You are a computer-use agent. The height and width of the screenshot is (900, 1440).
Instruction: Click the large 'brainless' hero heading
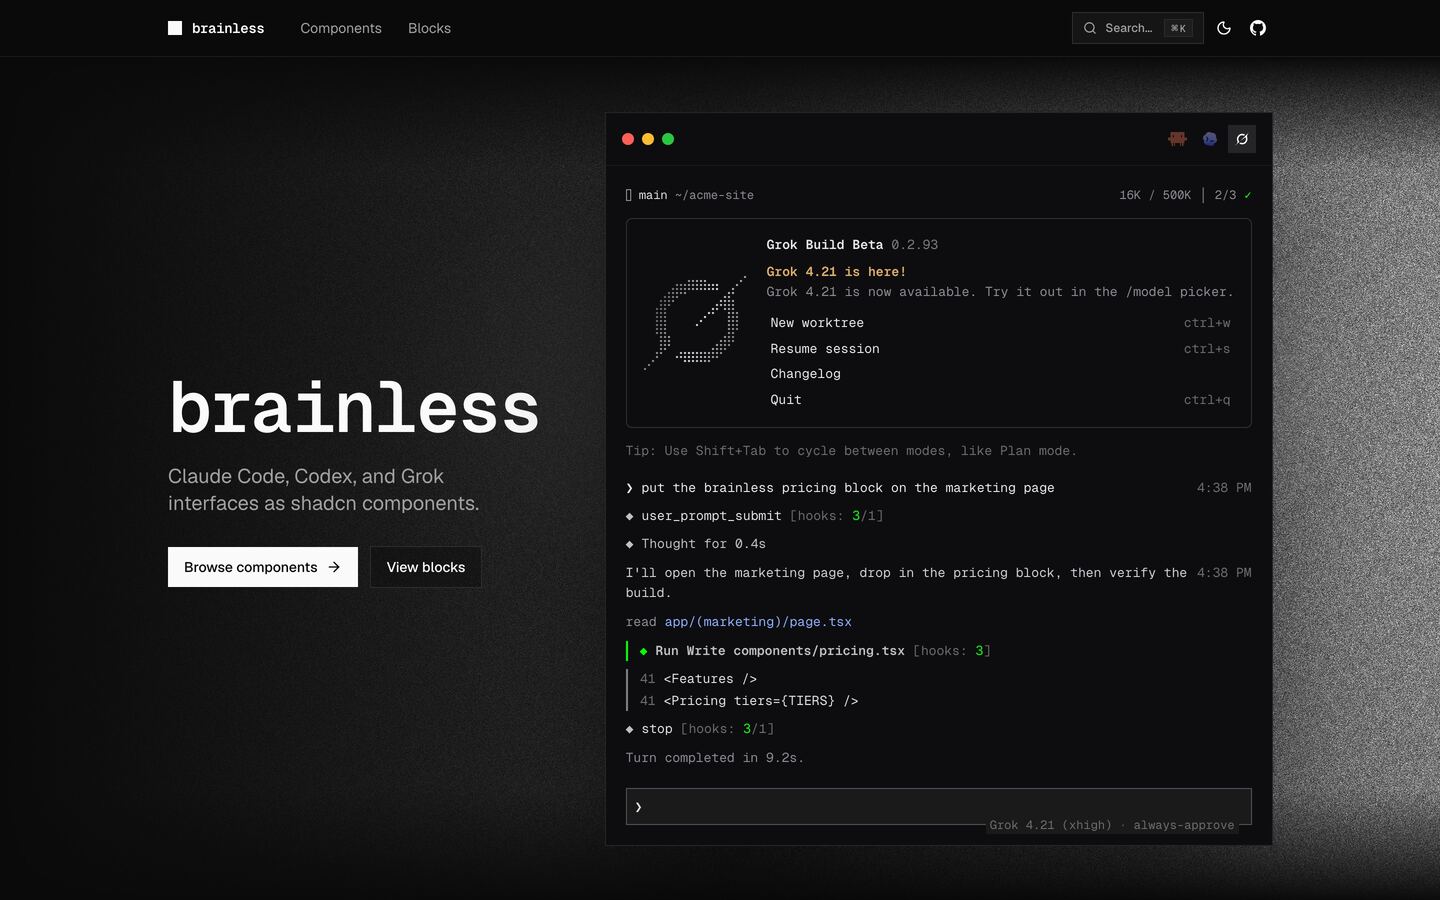[x=354, y=408]
